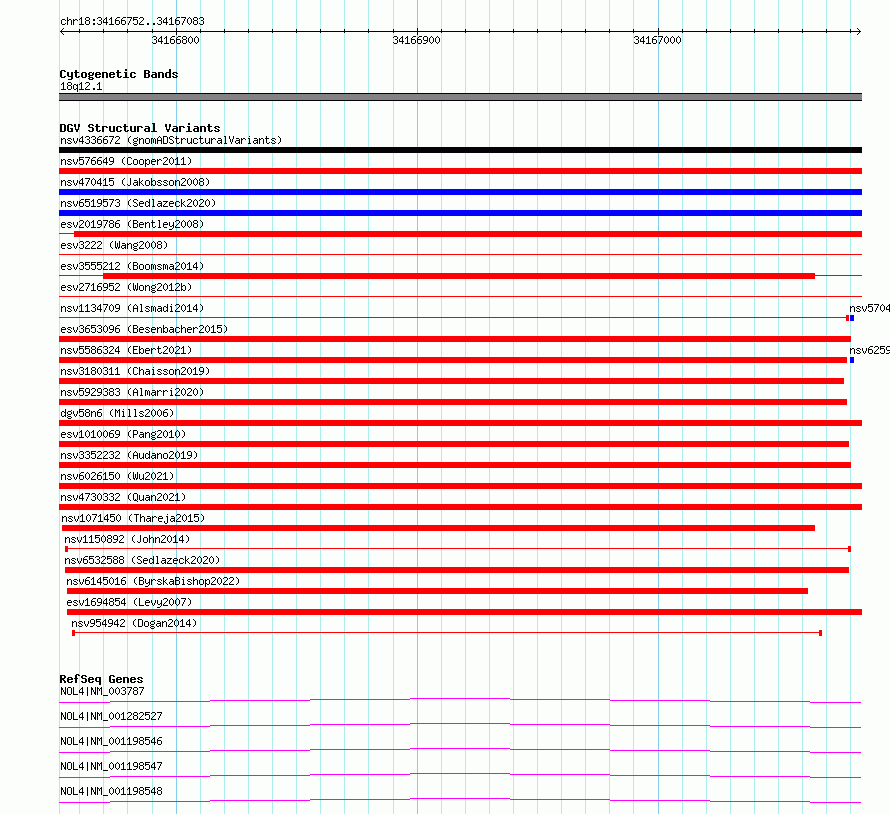Open nsv470415 (Jakobsson2008) variant
This screenshot has height=814, width=890.
point(135,182)
